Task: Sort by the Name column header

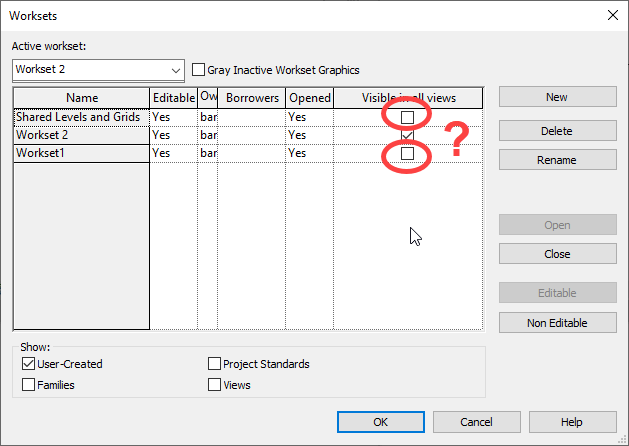Action: pos(81,98)
